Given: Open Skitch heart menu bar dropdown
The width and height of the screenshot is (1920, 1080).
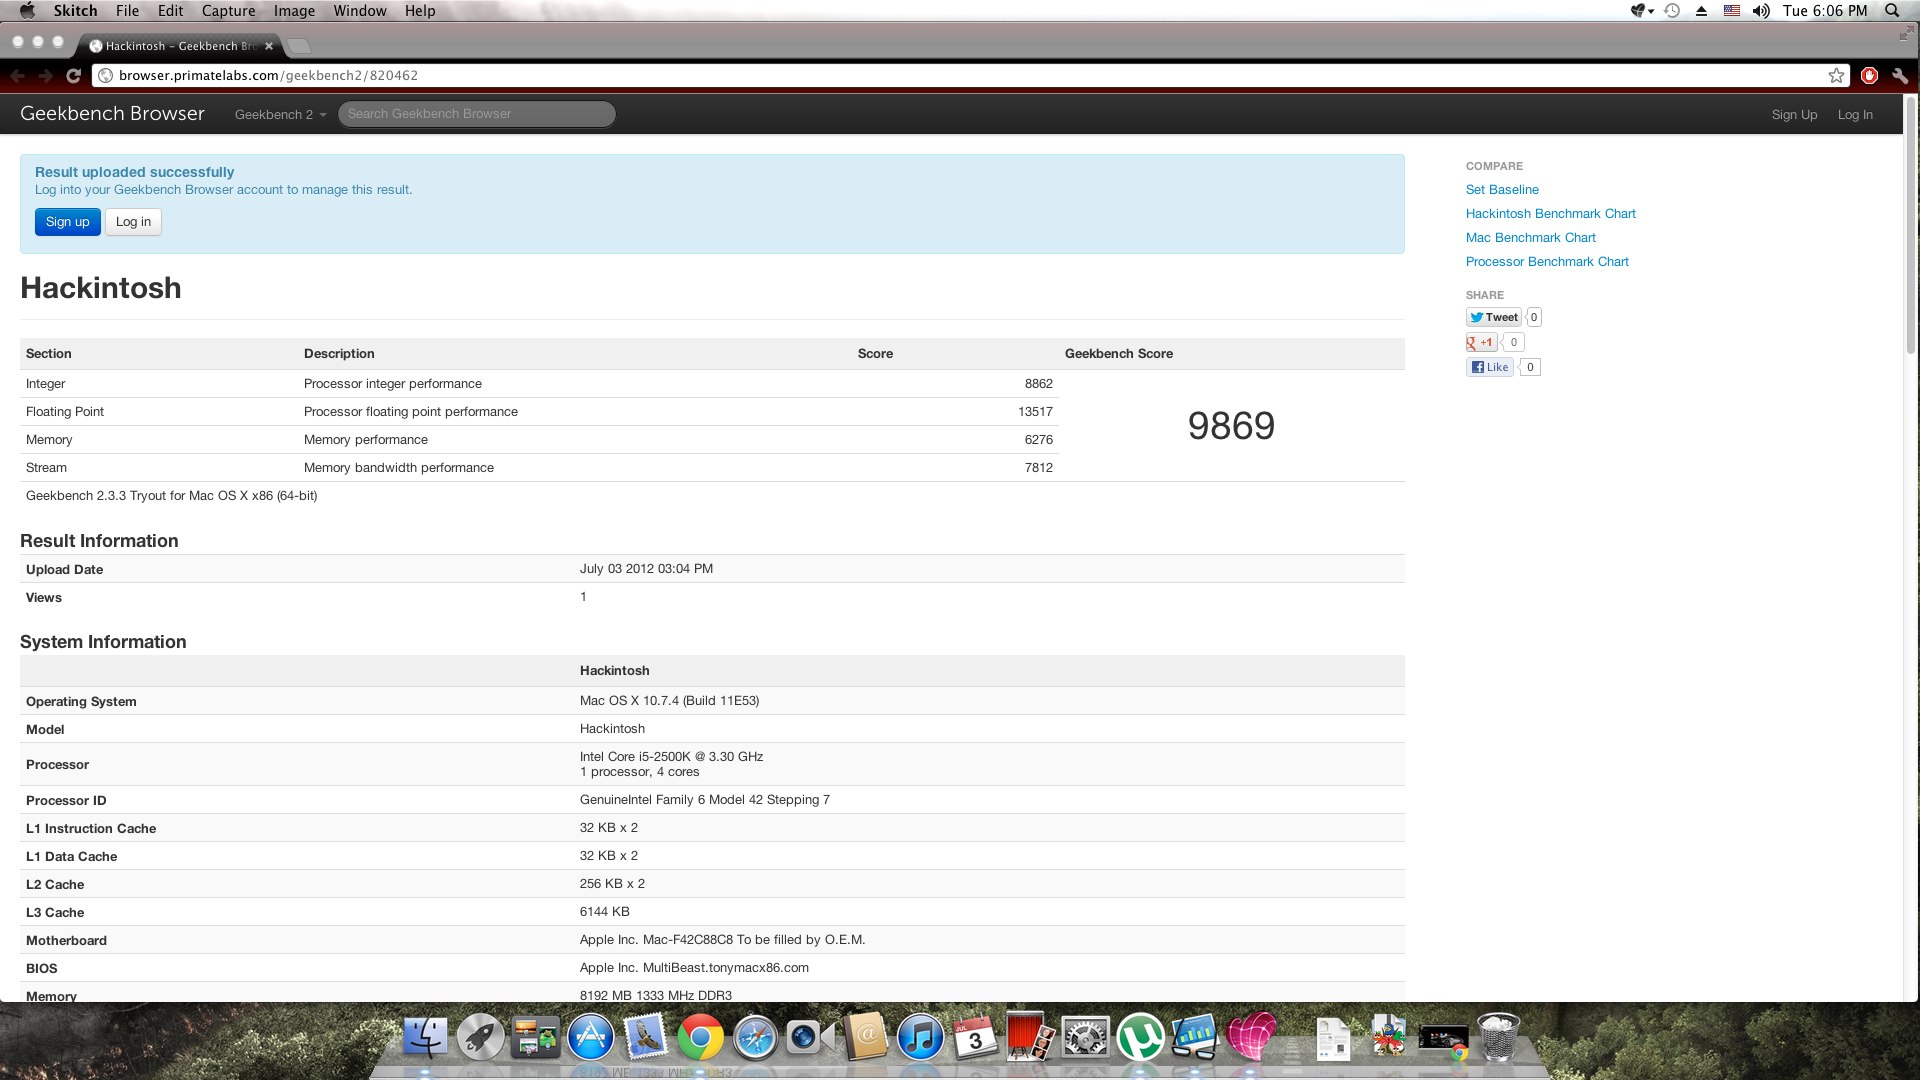Looking at the screenshot, I should pos(1642,11).
